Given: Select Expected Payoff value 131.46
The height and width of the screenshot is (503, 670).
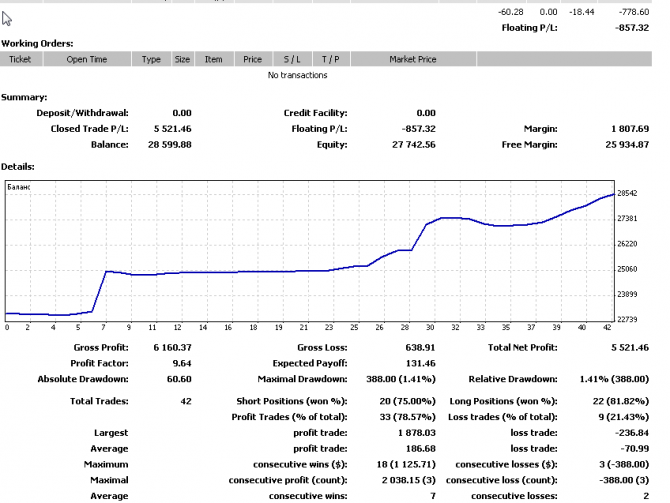Looking at the screenshot, I should click(420, 364).
